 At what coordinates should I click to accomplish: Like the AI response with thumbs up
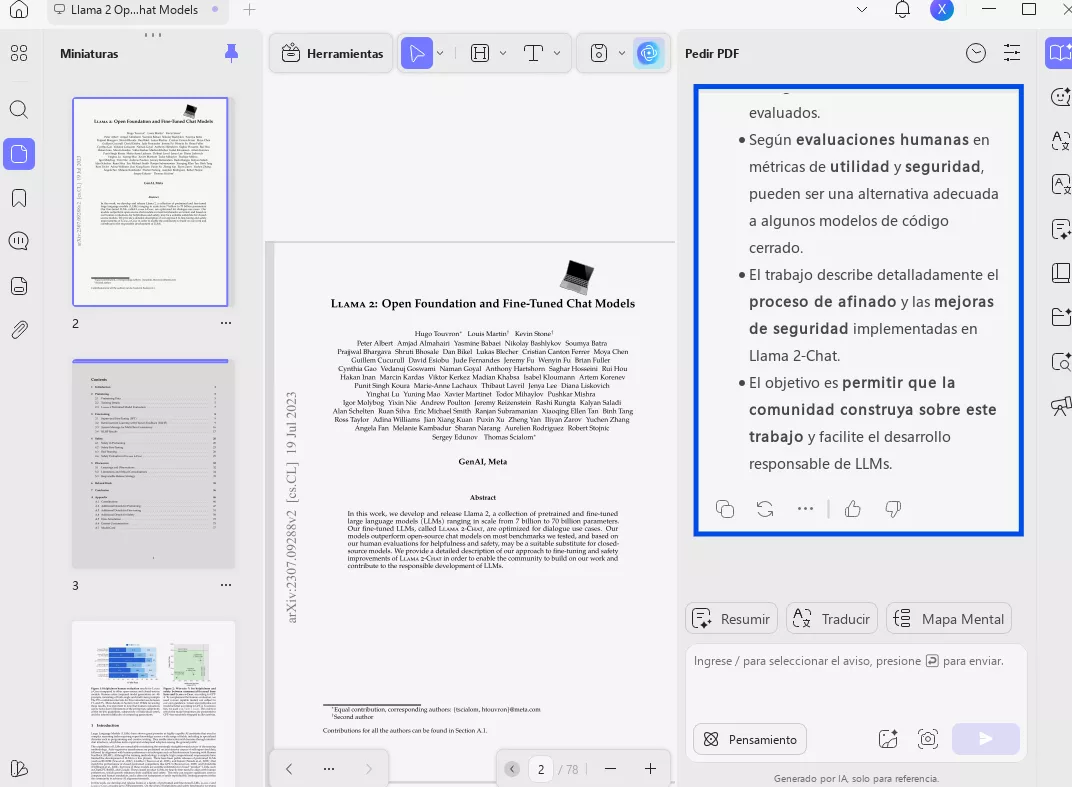point(853,509)
